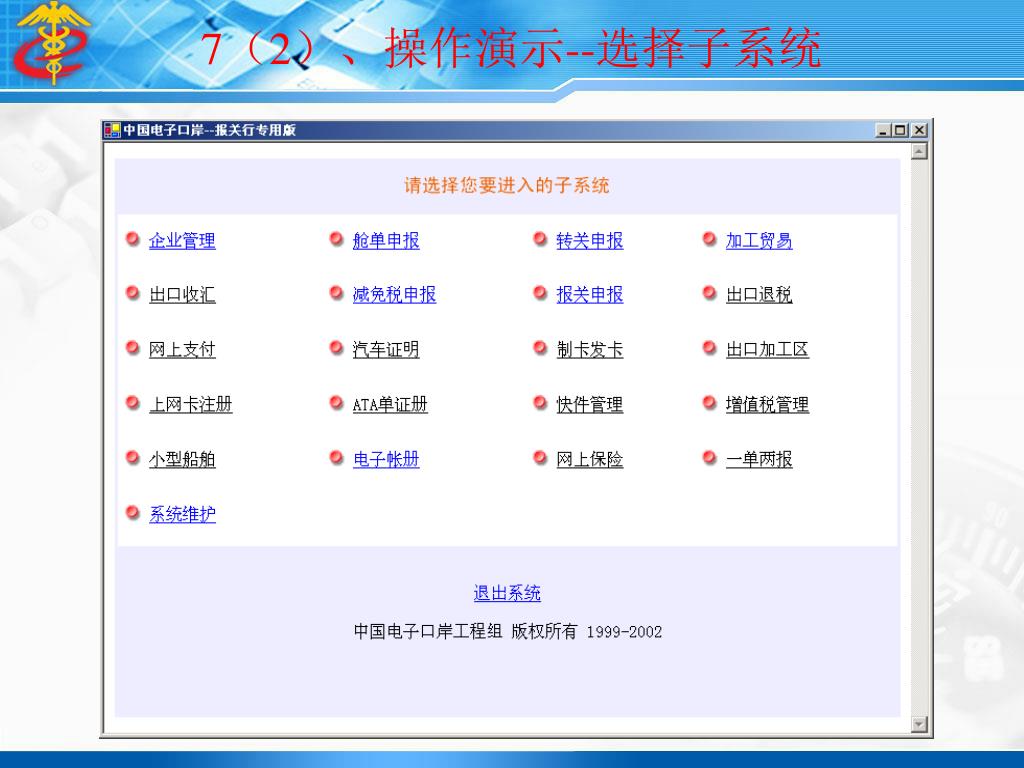
Task: Click red bullet icon beside 网上保险
Action: coord(540,457)
